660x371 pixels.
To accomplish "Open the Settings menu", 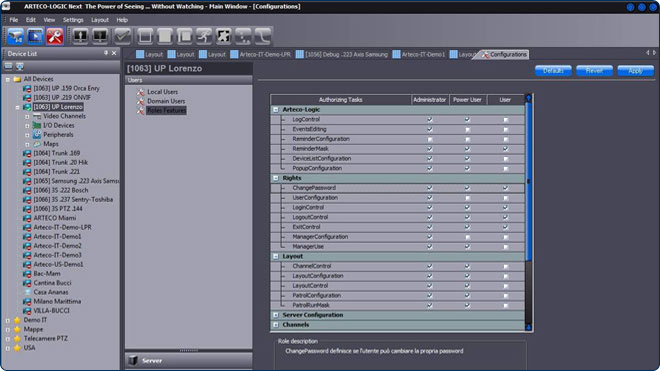I will coord(73,20).
